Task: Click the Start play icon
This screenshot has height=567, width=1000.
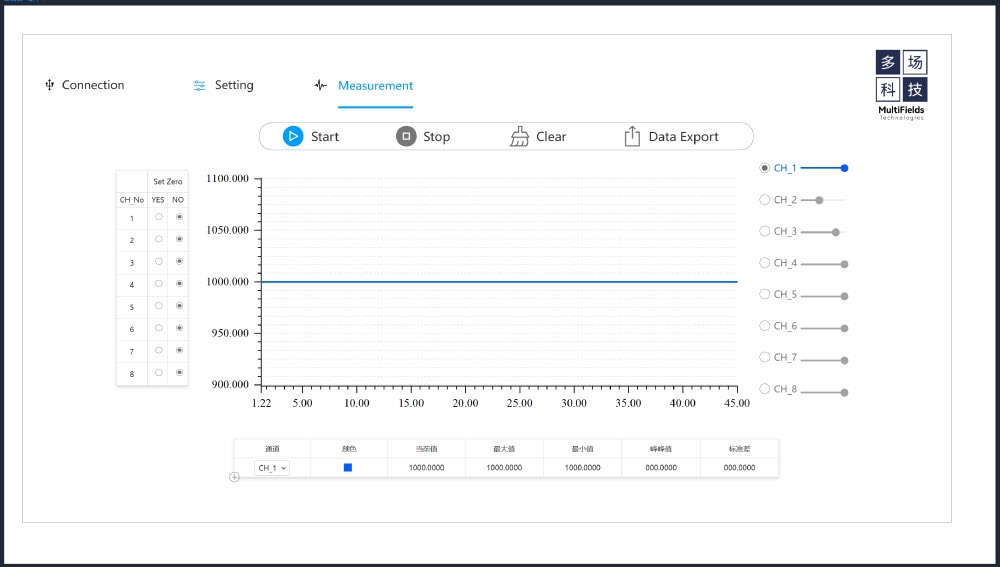Action: tap(292, 137)
